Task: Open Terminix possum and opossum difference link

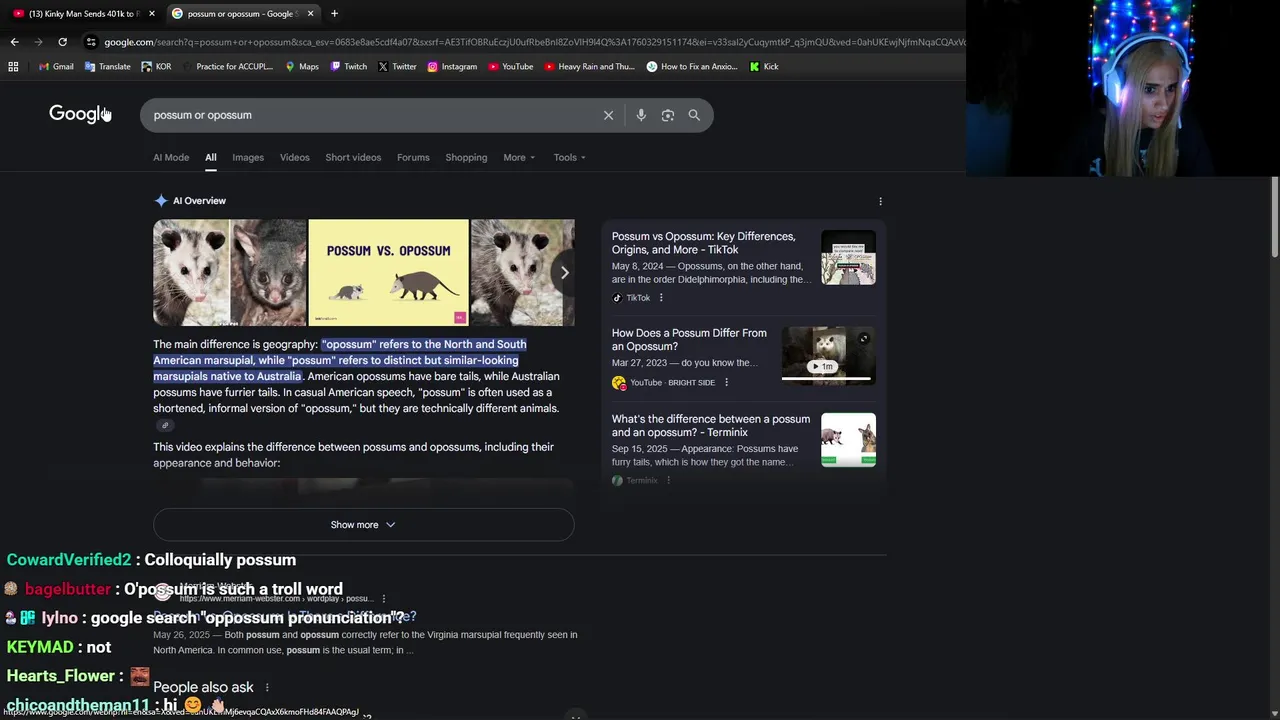Action: coord(711,426)
